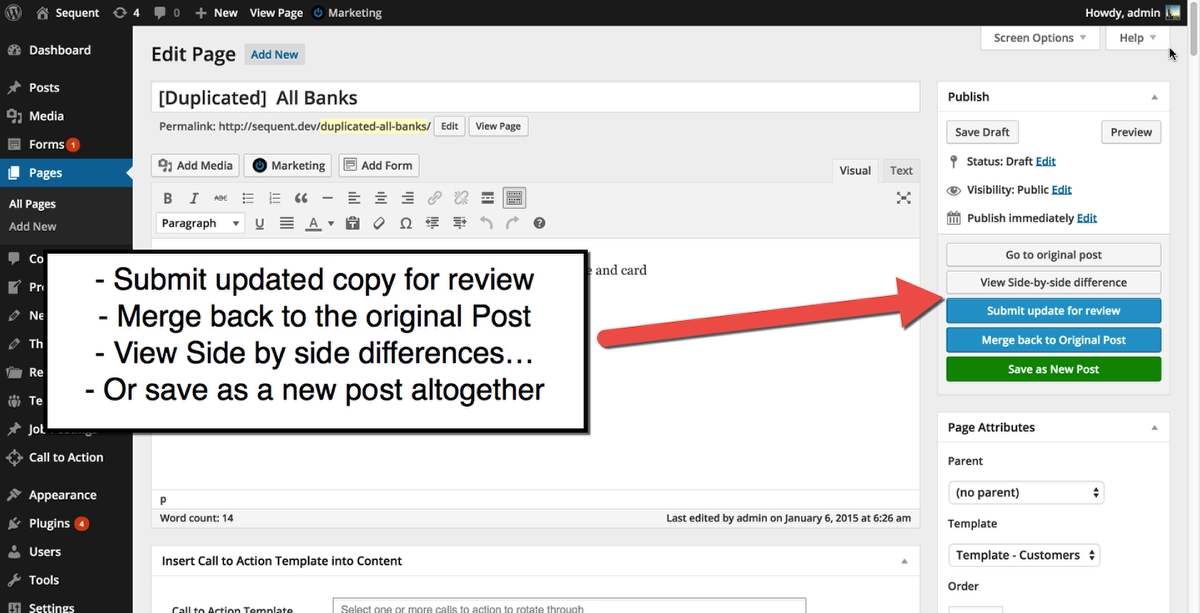Screen dimensions: 1200x613
Task: Click Merge back to Original Post
Action: (x=1054, y=340)
